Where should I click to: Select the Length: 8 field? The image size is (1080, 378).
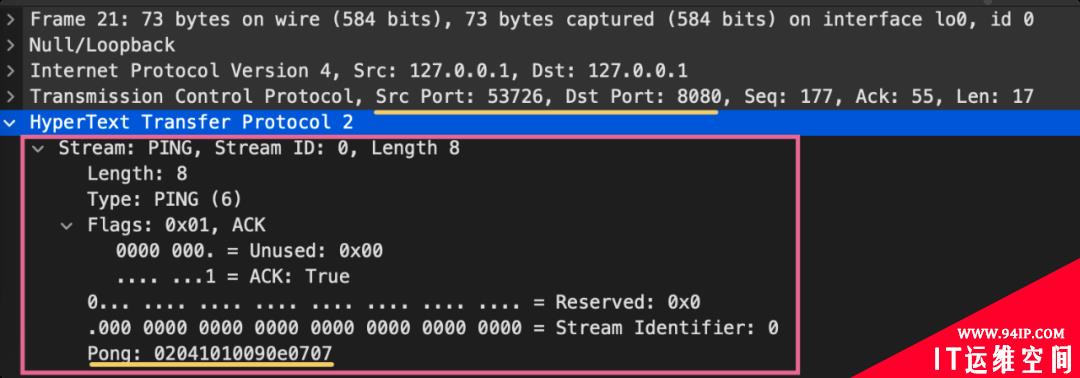[137, 174]
